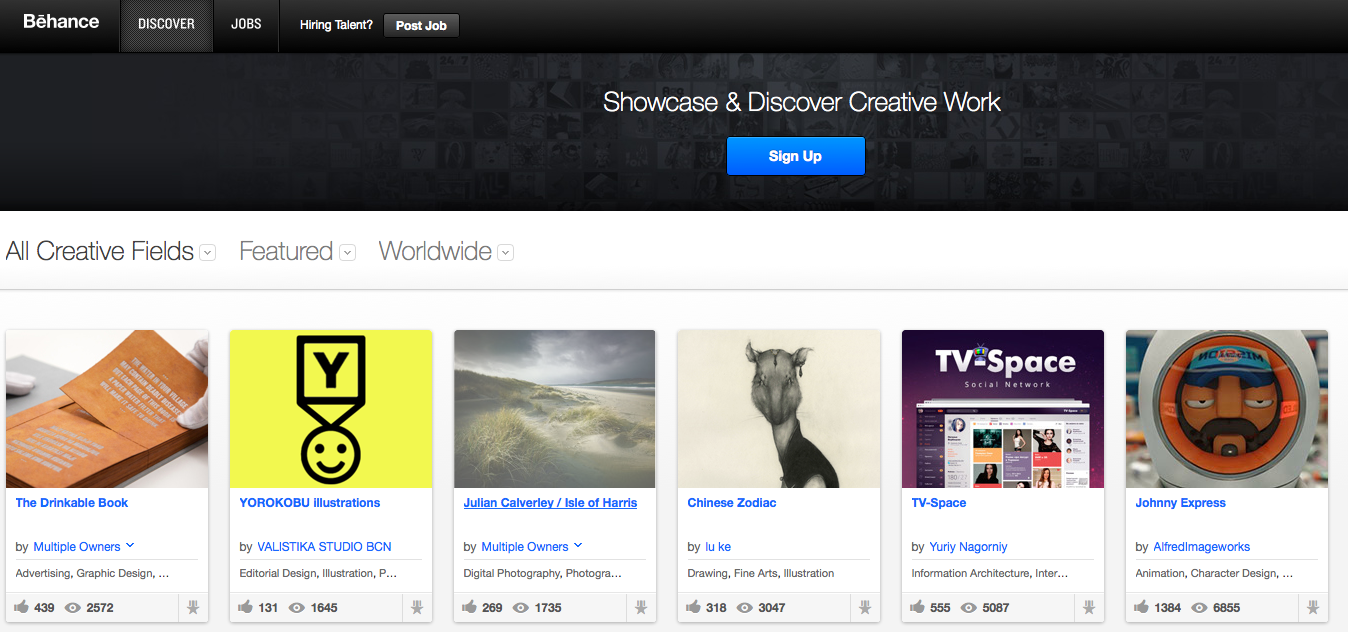
Task: Click thumbs-up icon on The Drinkable Book card
Action: [x=22, y=607]
